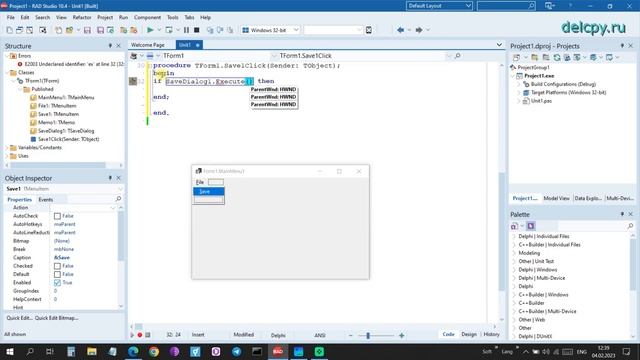Viewport: 640px width, 360px height.
Task: Toggle the Default property checkbox
Action: click(57, 274)
